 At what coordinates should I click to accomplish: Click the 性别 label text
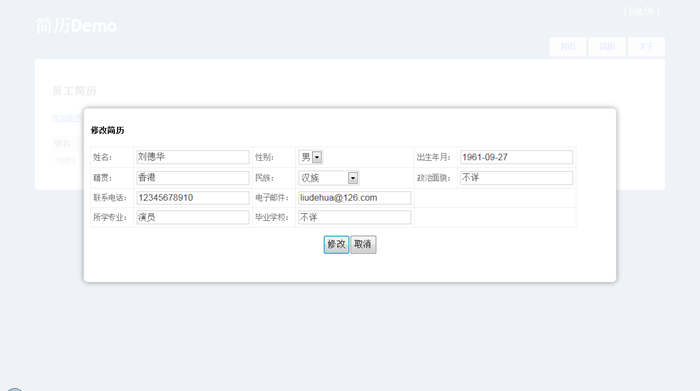coord(264,157)
